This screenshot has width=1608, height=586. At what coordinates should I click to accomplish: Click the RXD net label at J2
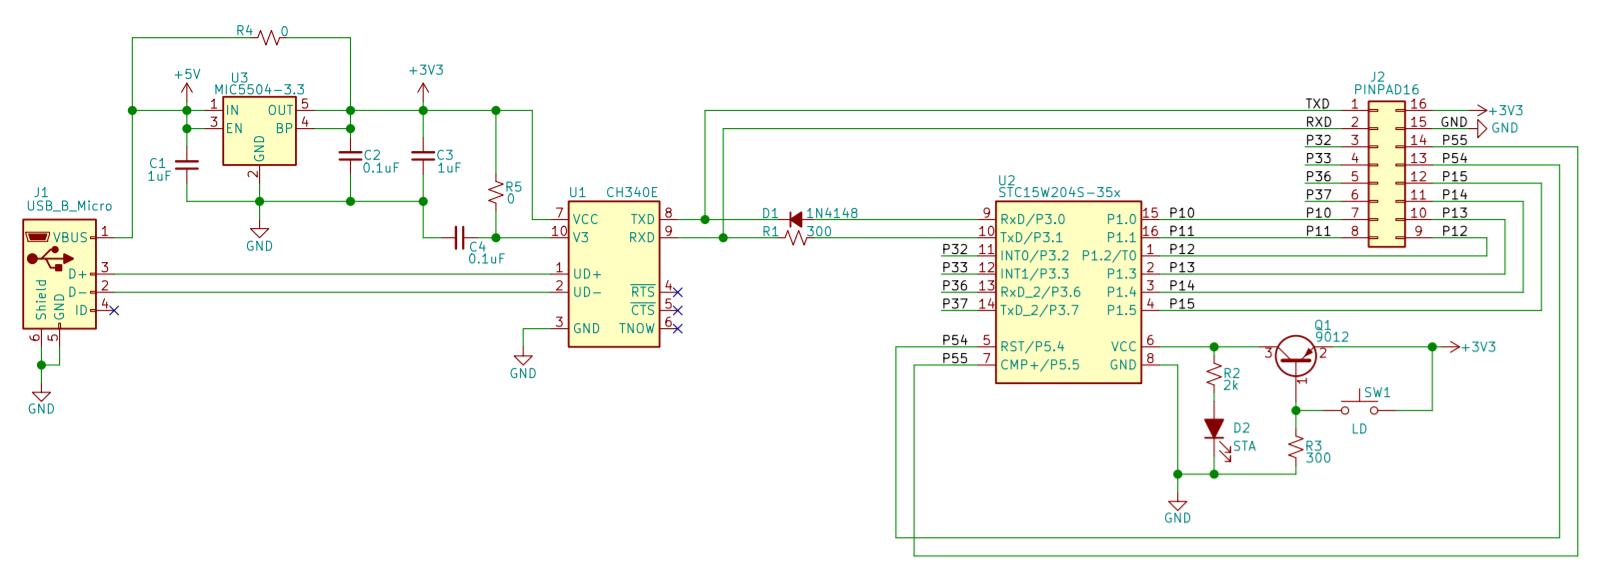click(1318, 122)
